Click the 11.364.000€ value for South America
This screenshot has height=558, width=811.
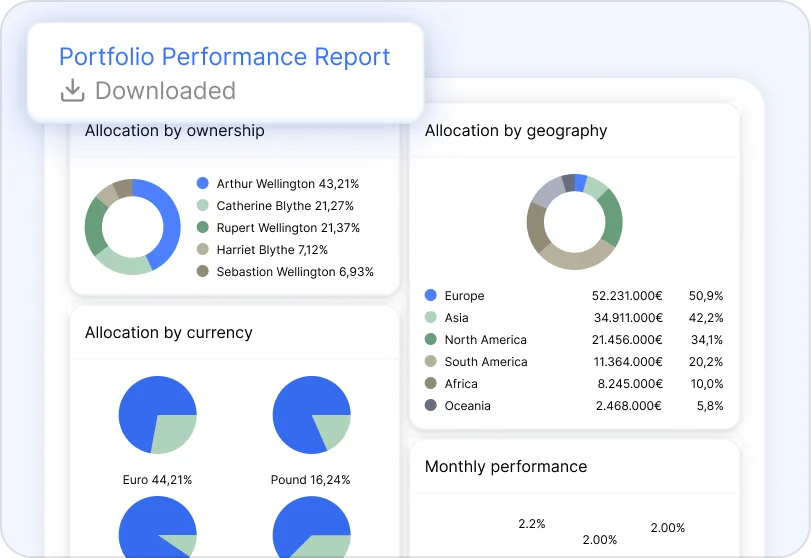point(628,361)
